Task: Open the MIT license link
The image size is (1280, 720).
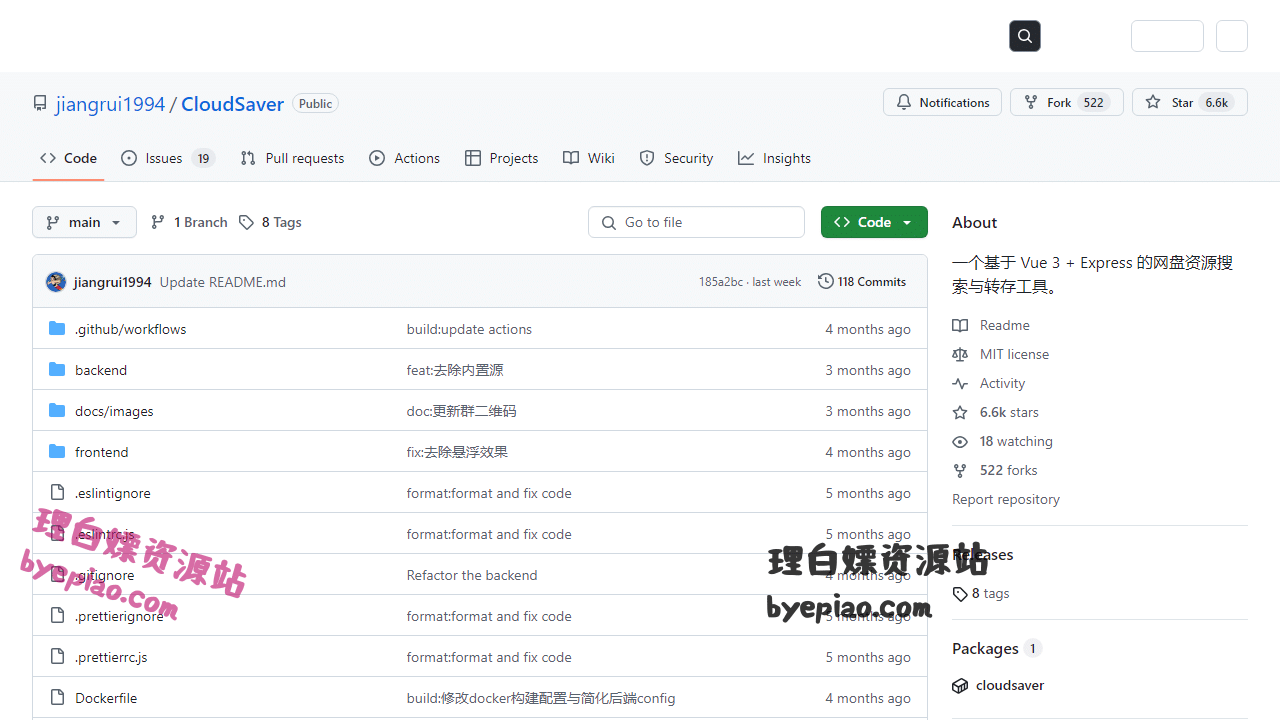Action: coord(1001,354)
